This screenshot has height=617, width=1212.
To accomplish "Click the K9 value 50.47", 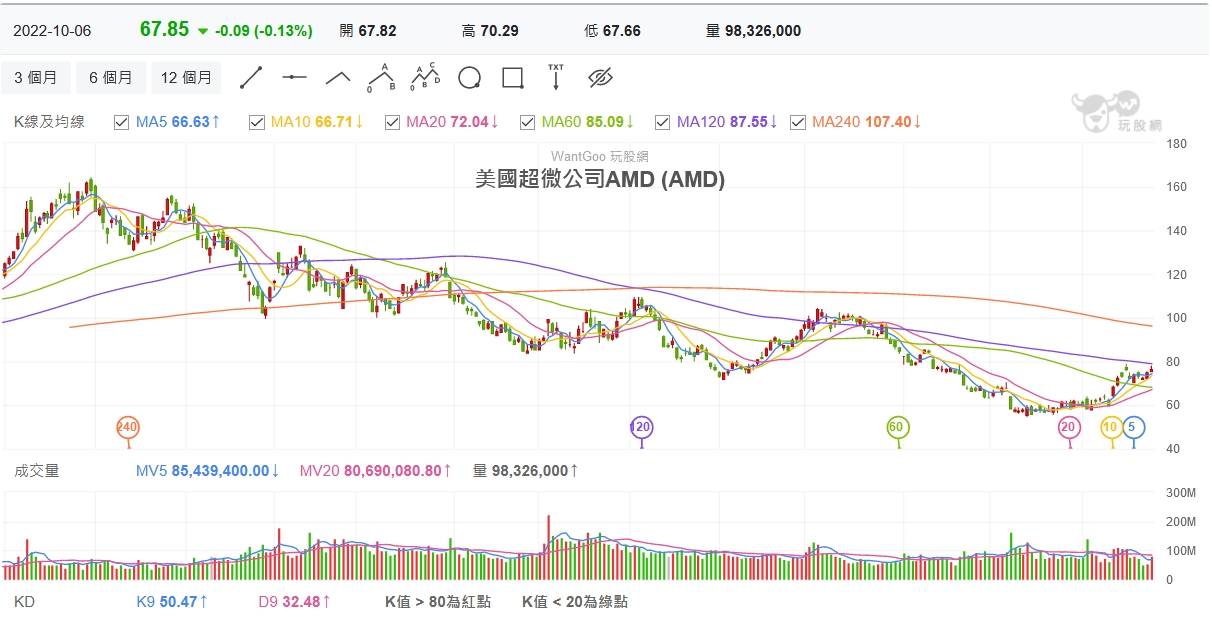I will click(x=179, y=602).
